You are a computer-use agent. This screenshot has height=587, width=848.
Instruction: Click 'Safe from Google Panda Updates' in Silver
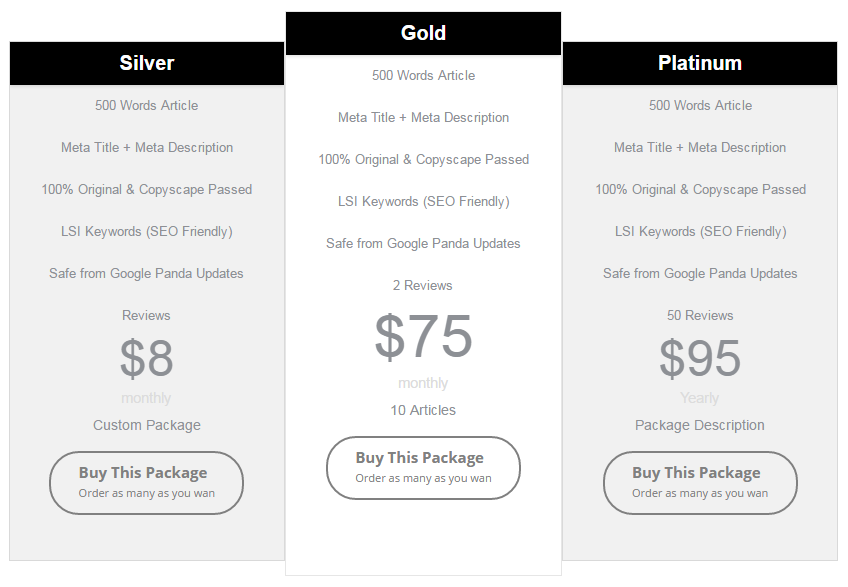coord(146,273)
